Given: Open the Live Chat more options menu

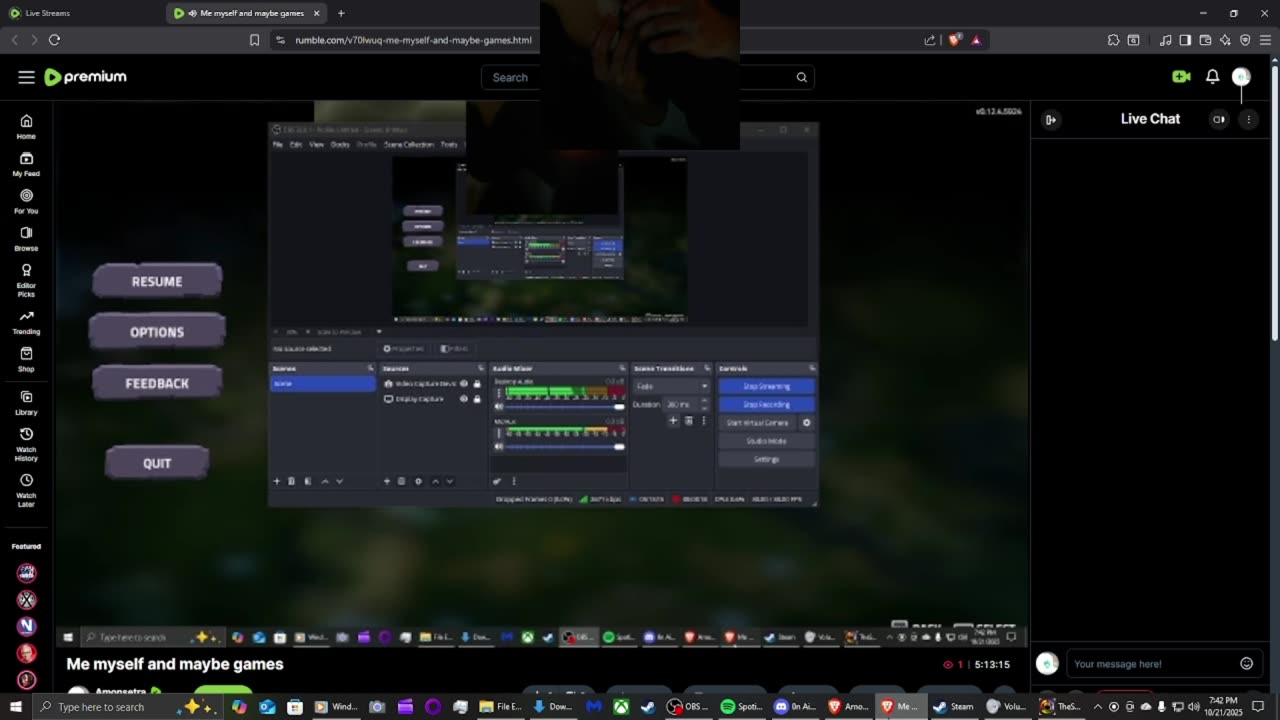Looking at the screenshot, I should click(x=1248, y=119).
